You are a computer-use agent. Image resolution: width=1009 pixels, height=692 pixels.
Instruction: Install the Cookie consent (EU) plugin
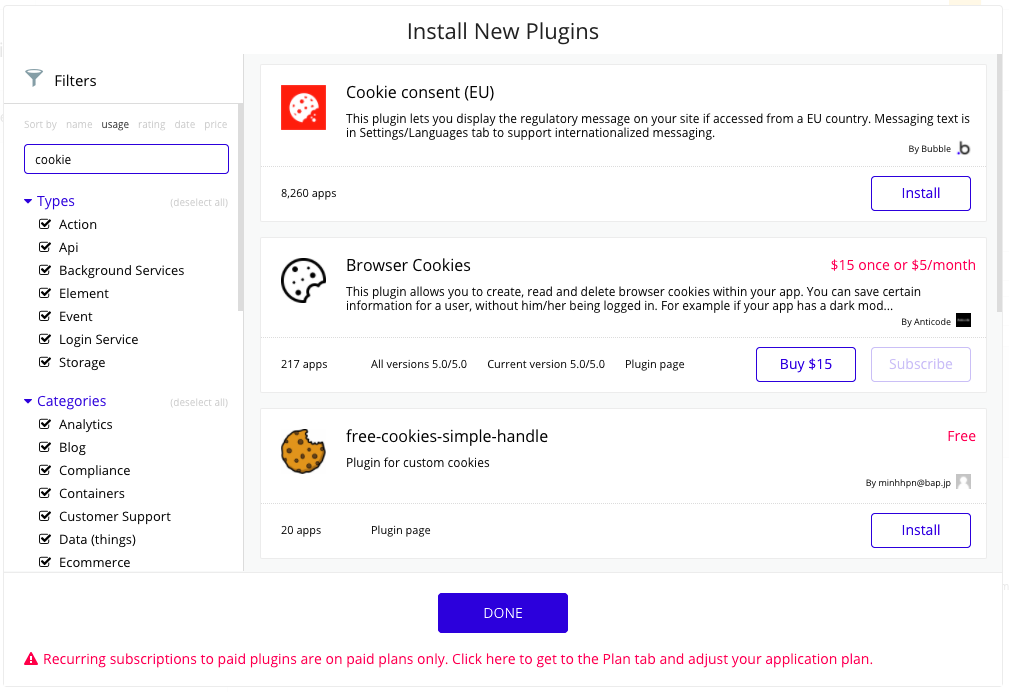pos(920,193)
